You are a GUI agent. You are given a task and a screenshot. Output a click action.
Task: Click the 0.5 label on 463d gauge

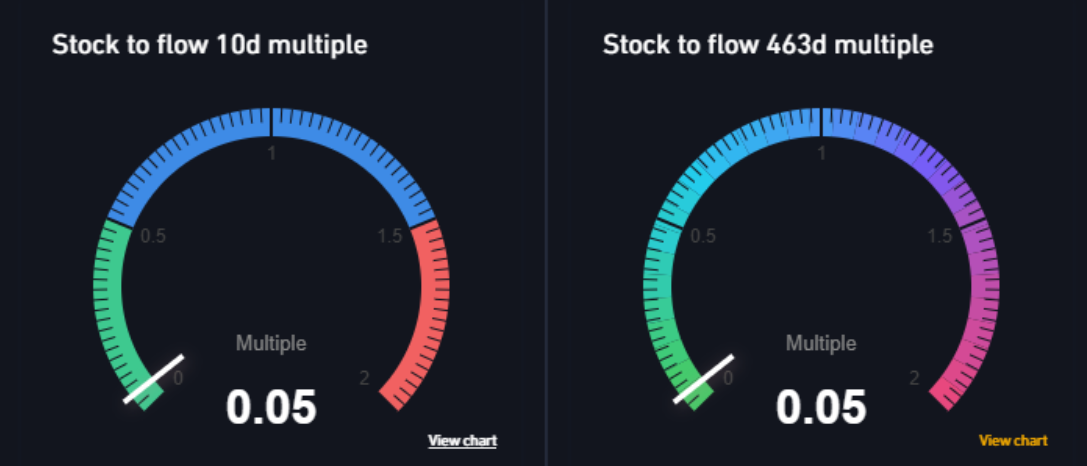click(703, 236)
